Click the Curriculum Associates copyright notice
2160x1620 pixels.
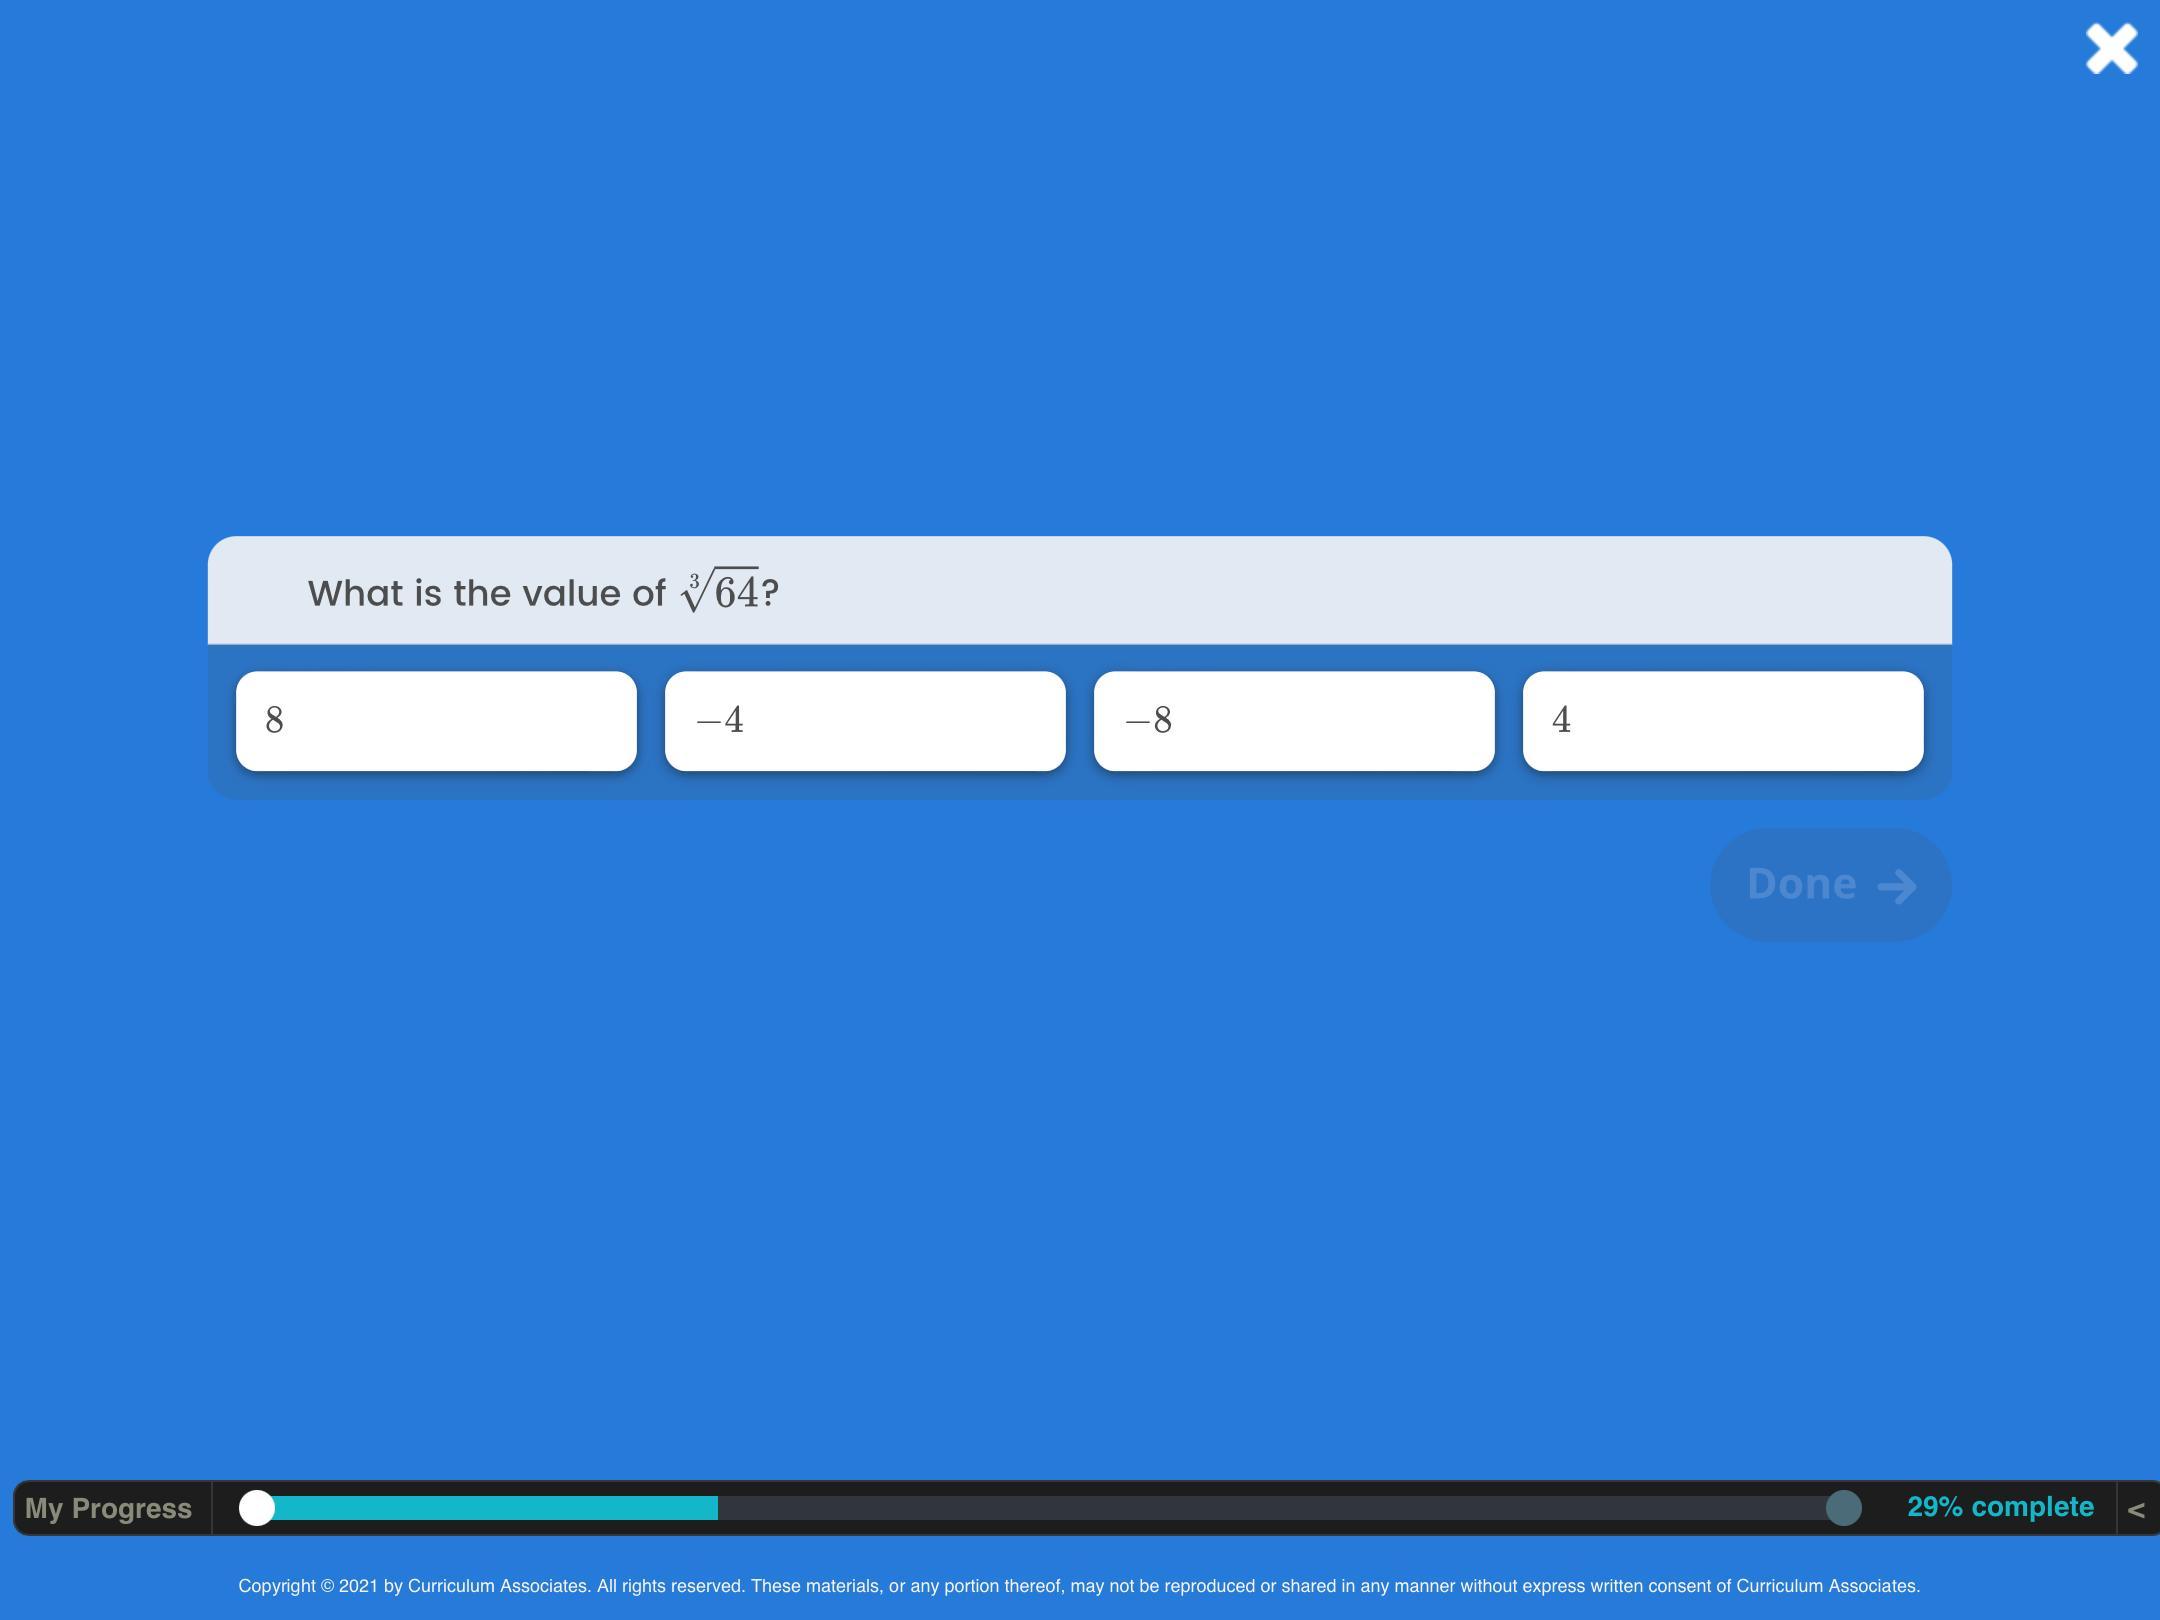pos(1078,1586)
